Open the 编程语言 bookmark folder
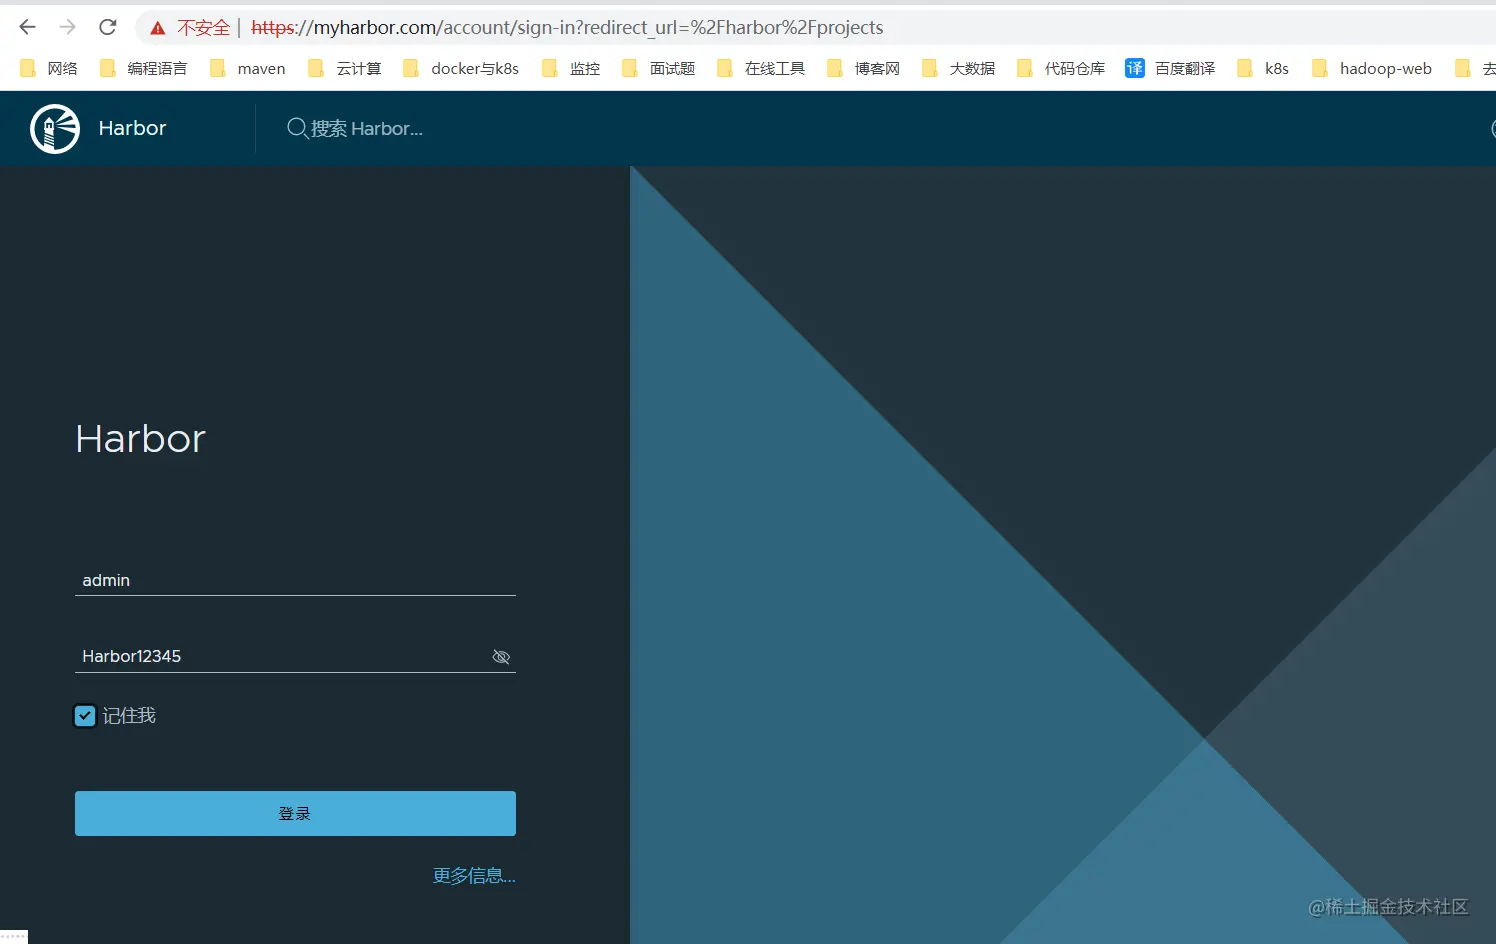1496x944 pixels. coord(144,68)
